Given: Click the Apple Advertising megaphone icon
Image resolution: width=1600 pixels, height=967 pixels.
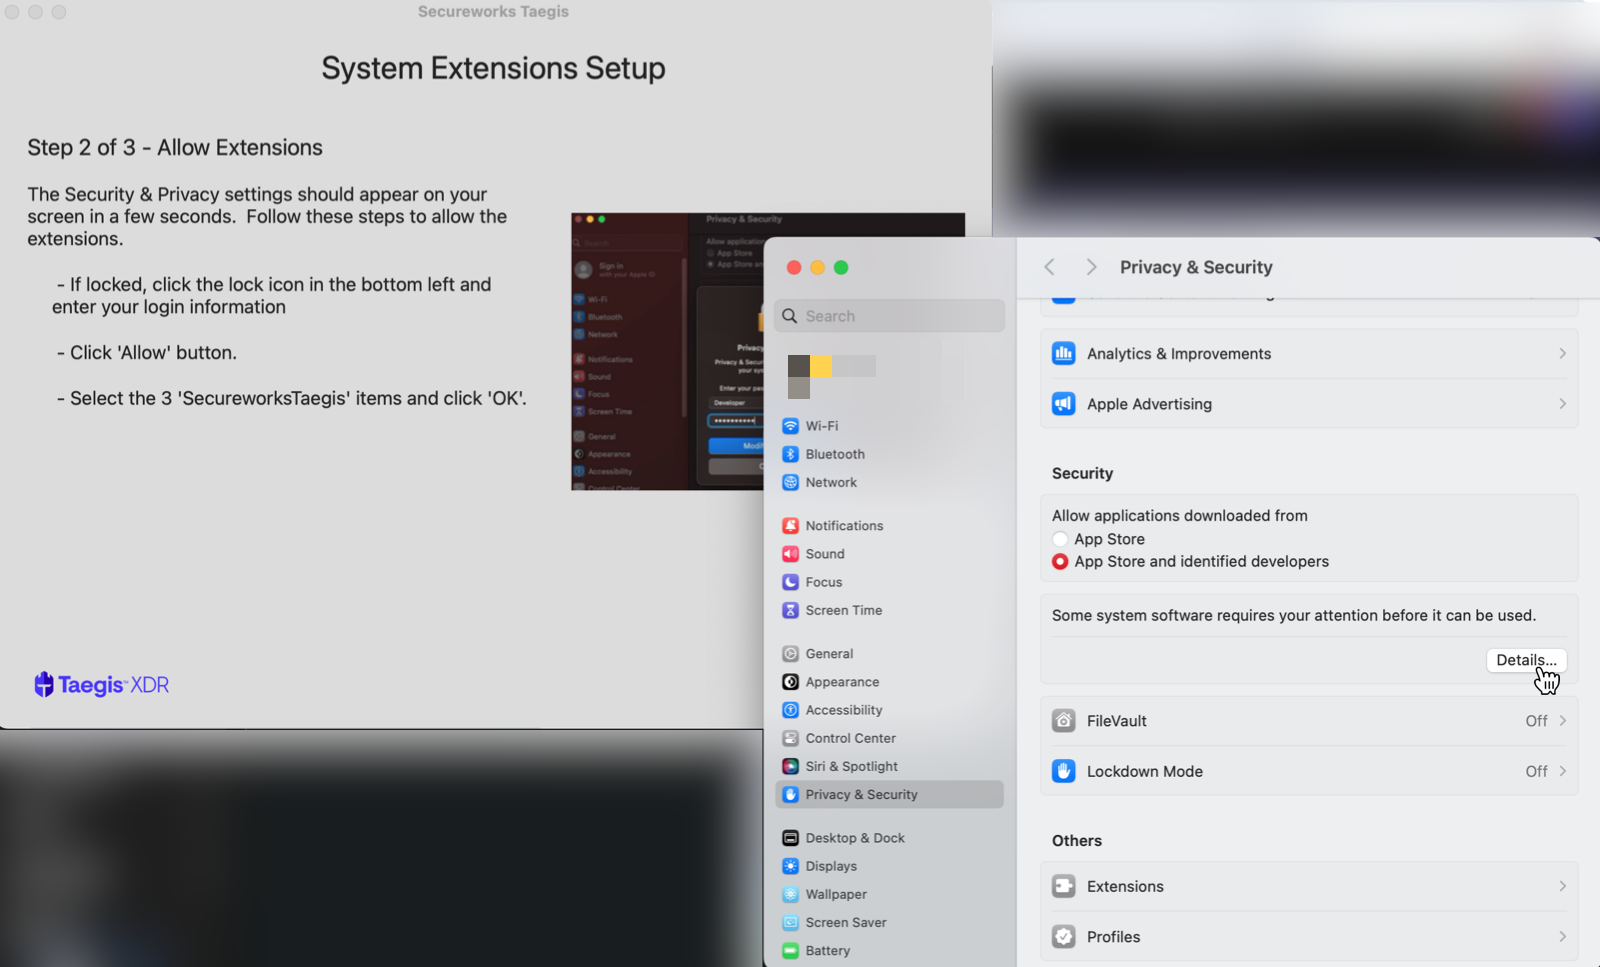Looking at the screenshot, I should pyautogui.click(x=1063, y=404).
